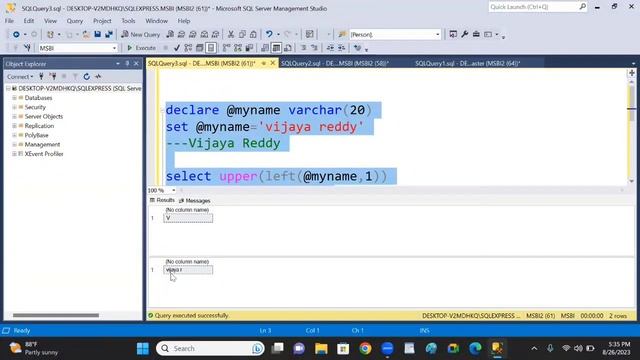Screen dimensions: 640x360
Task: Switch to the Messages results tab
Action: point(195,201)
